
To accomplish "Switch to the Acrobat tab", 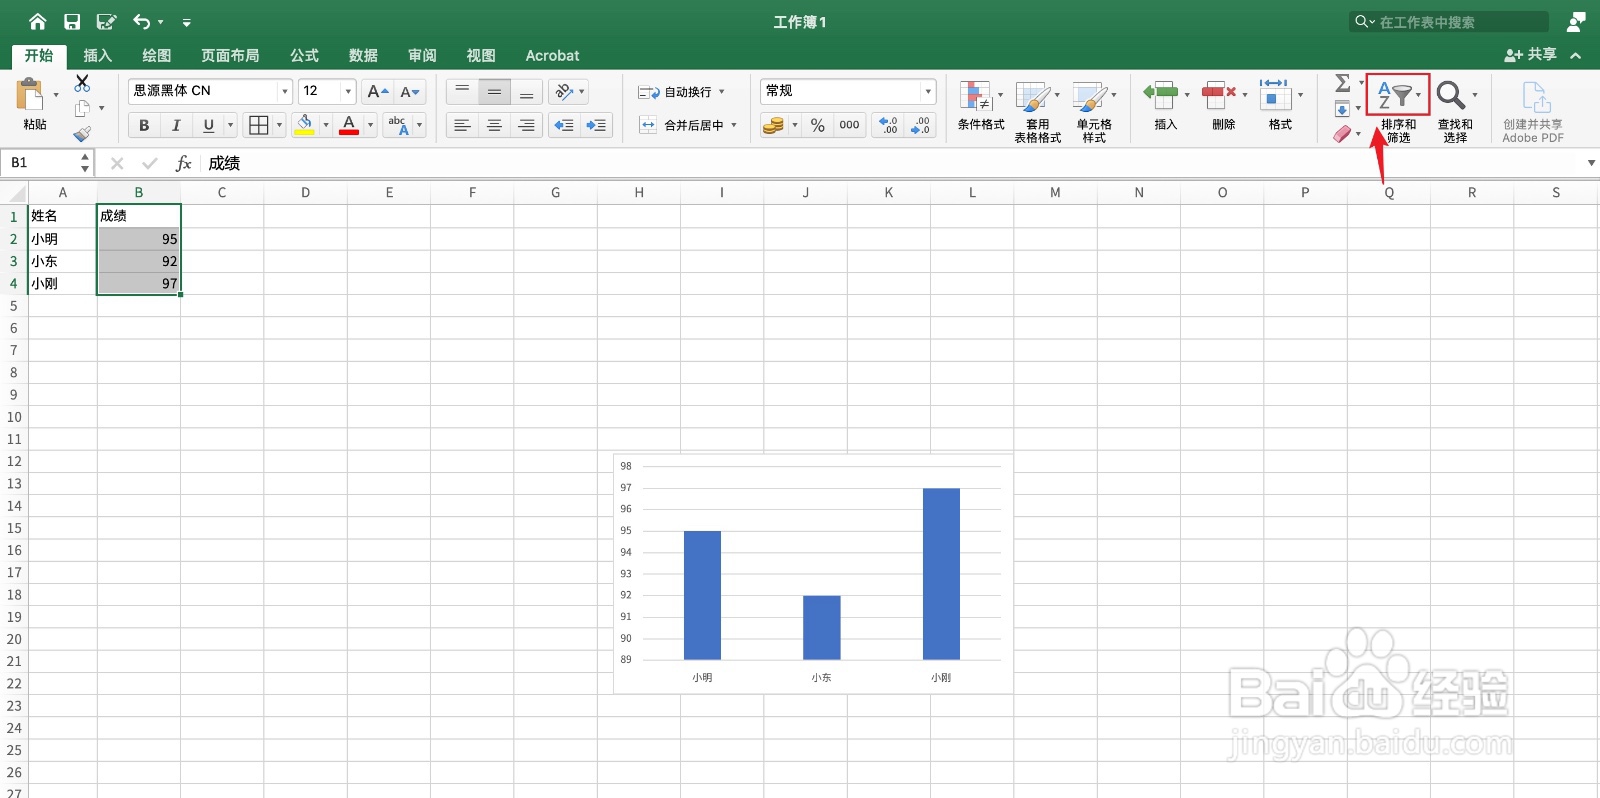I will tap(552, 55).
